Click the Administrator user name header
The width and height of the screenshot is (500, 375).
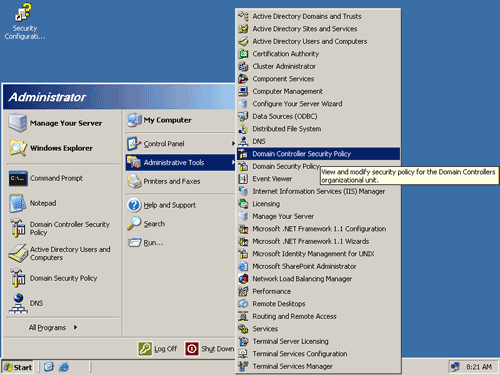pyautogui.click(x=47, y=97)
